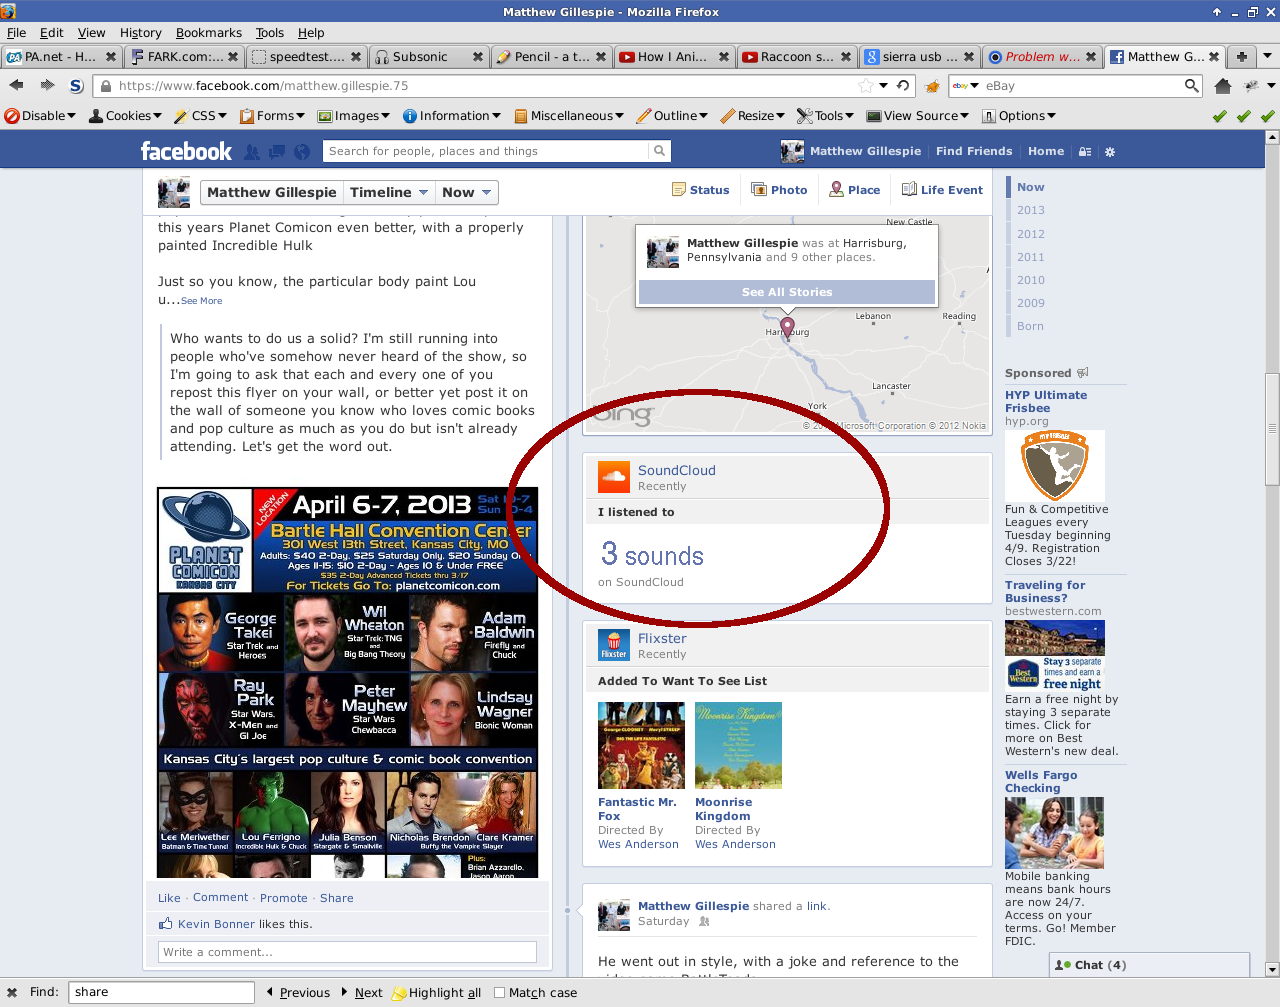Reload the page with the refresh icon
Viewport: 1280px width, 1007px height.
pos(903,86)
